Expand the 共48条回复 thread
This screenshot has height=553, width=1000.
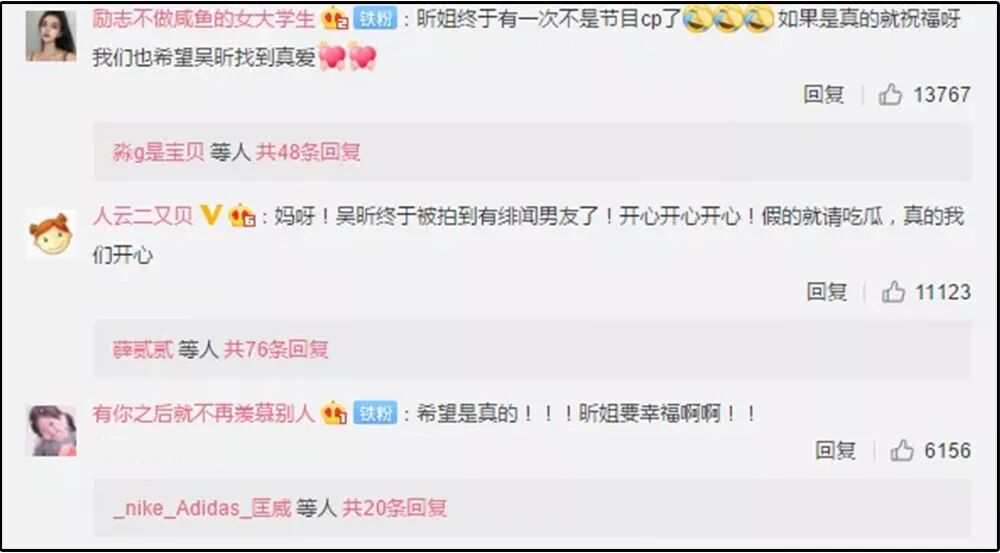pyautogui.click(x=308, y=152)
